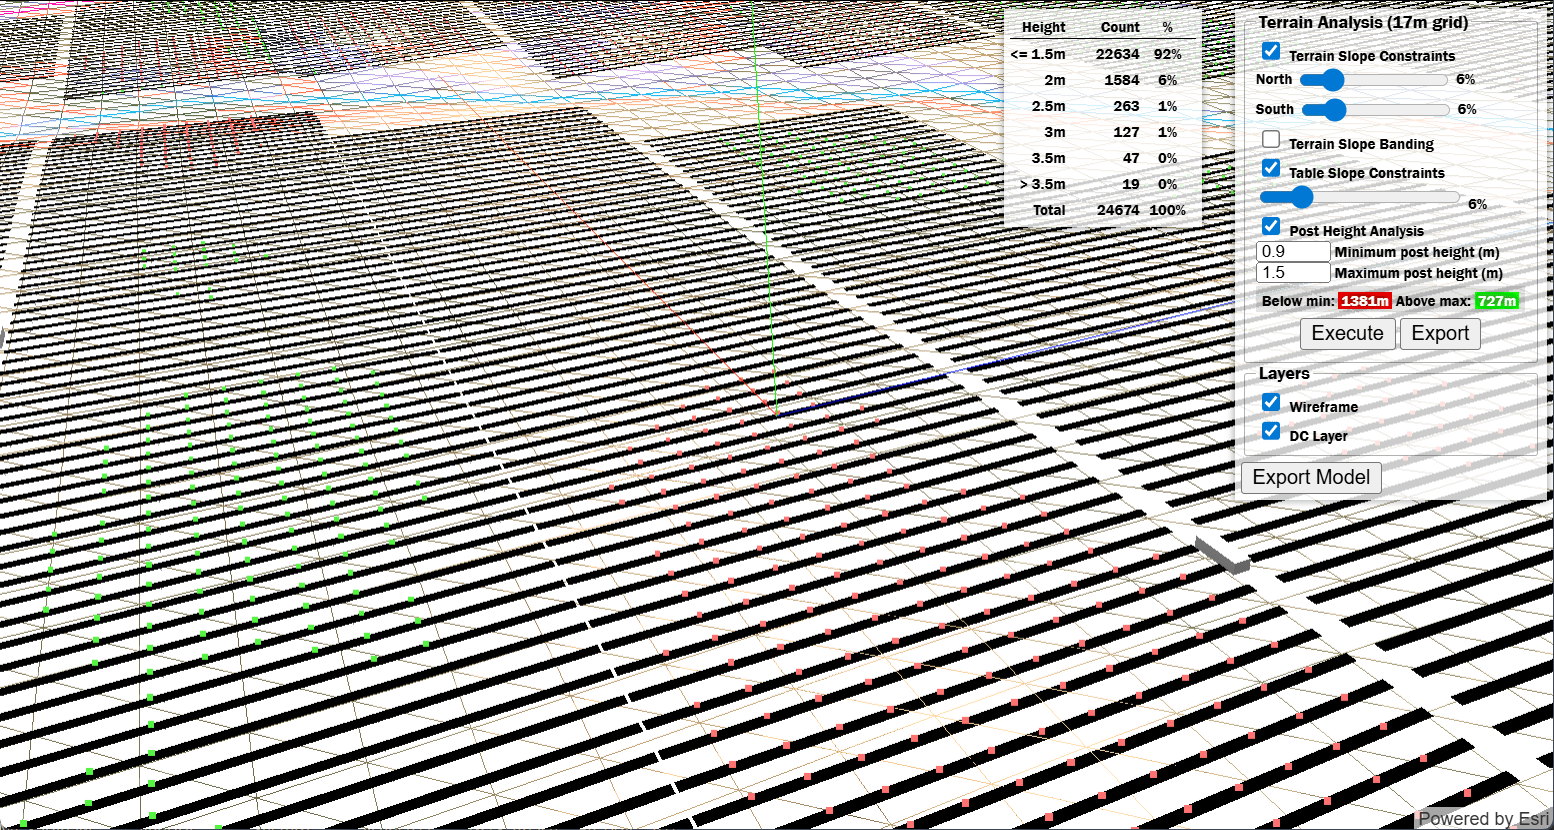
Task: Click the Table Slope Constraints slider
Action: [1360, 198]
